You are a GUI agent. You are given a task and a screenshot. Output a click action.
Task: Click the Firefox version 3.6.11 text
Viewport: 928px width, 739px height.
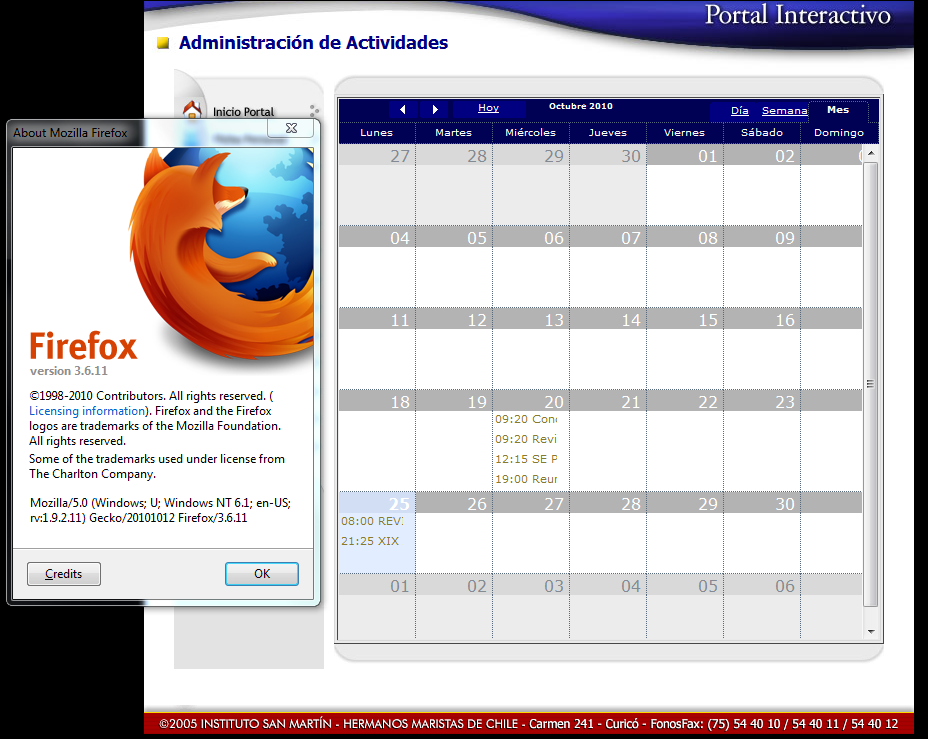[69, 371]
